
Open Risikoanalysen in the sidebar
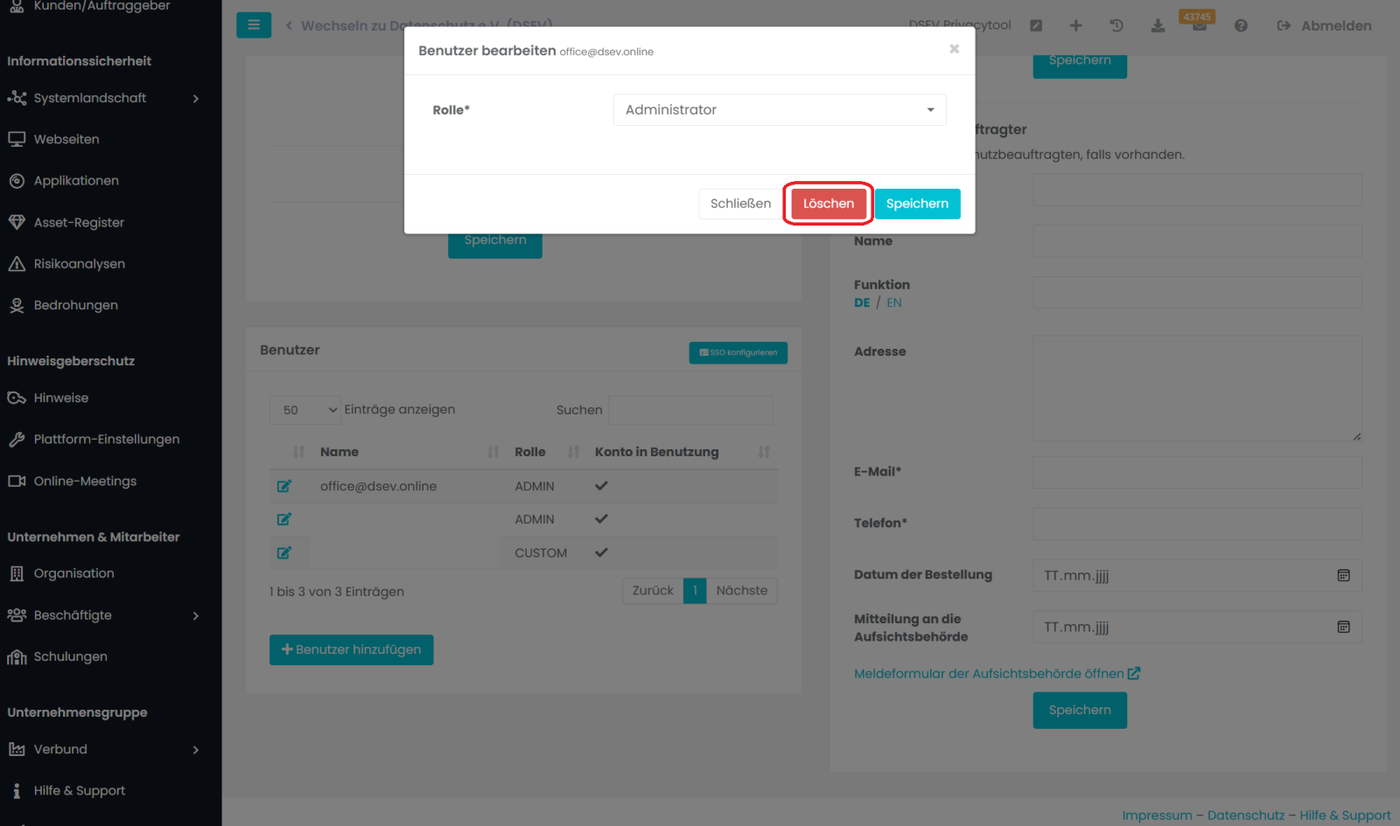pyautogui.click(x=79, y=264)
